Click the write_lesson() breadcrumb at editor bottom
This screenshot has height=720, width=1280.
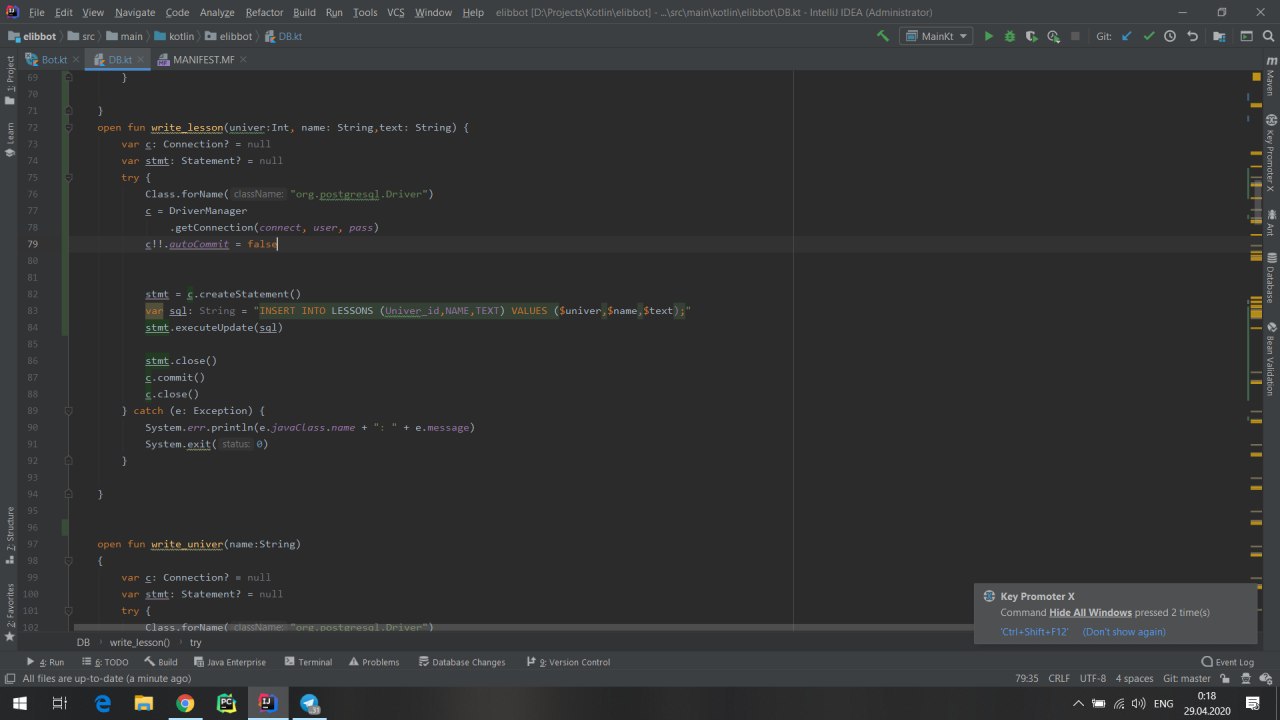click(140, 643)
